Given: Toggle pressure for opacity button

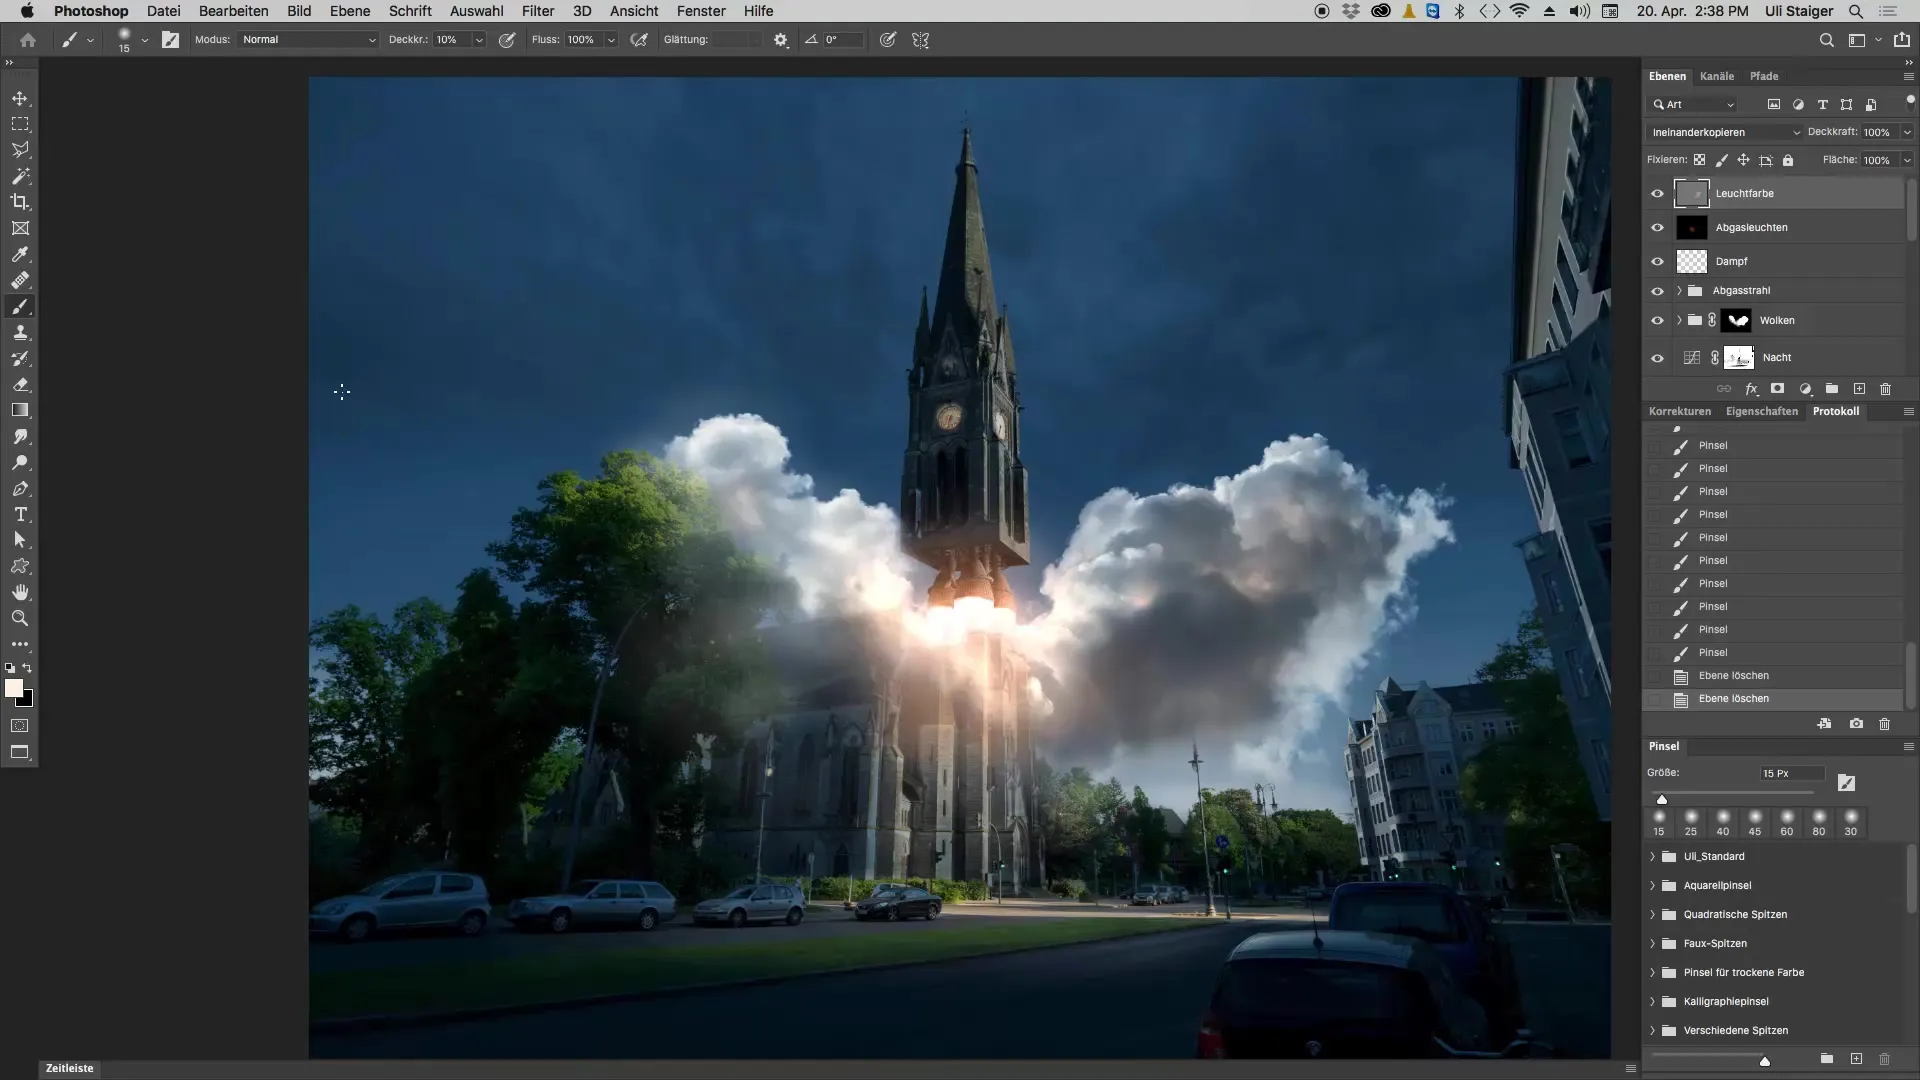Looking at the screenshot, I should [507, 40].
